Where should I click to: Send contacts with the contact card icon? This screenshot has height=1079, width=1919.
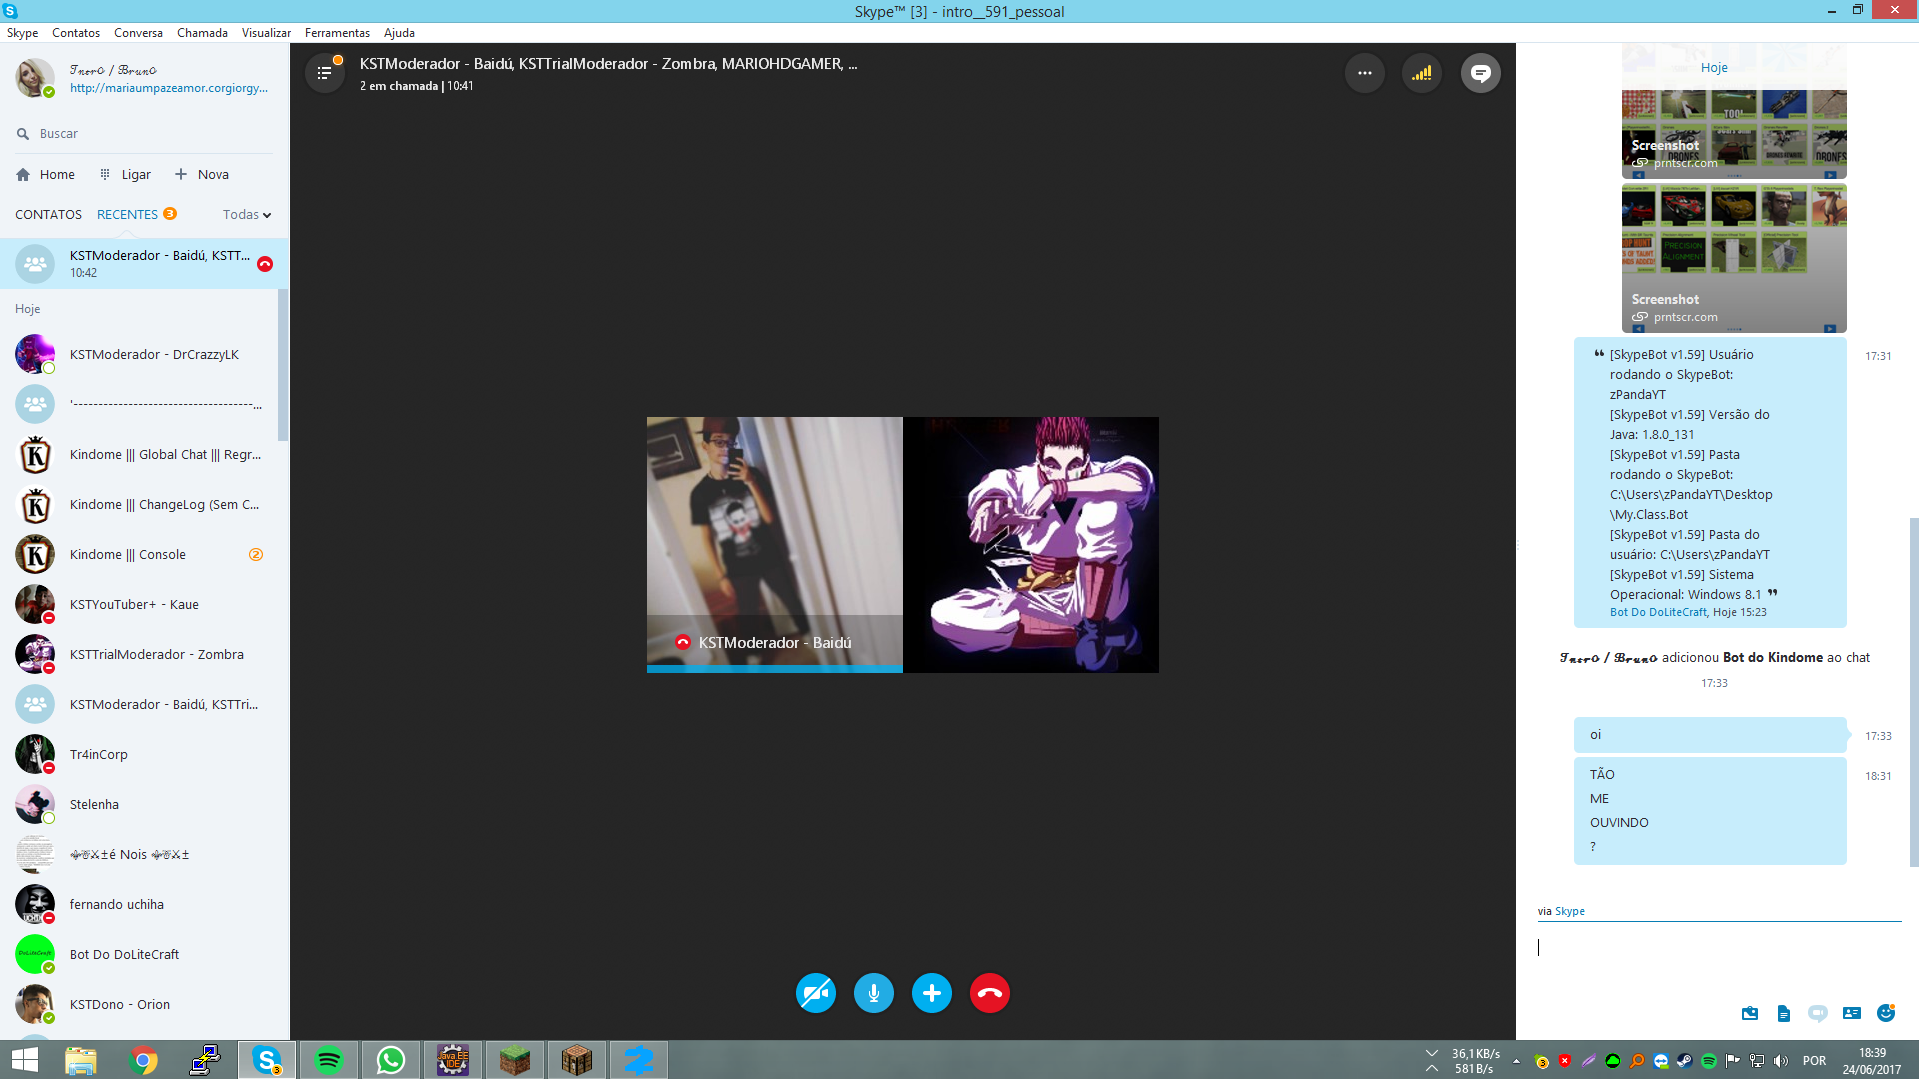pyautogui.click(x=1851, y=1014)
